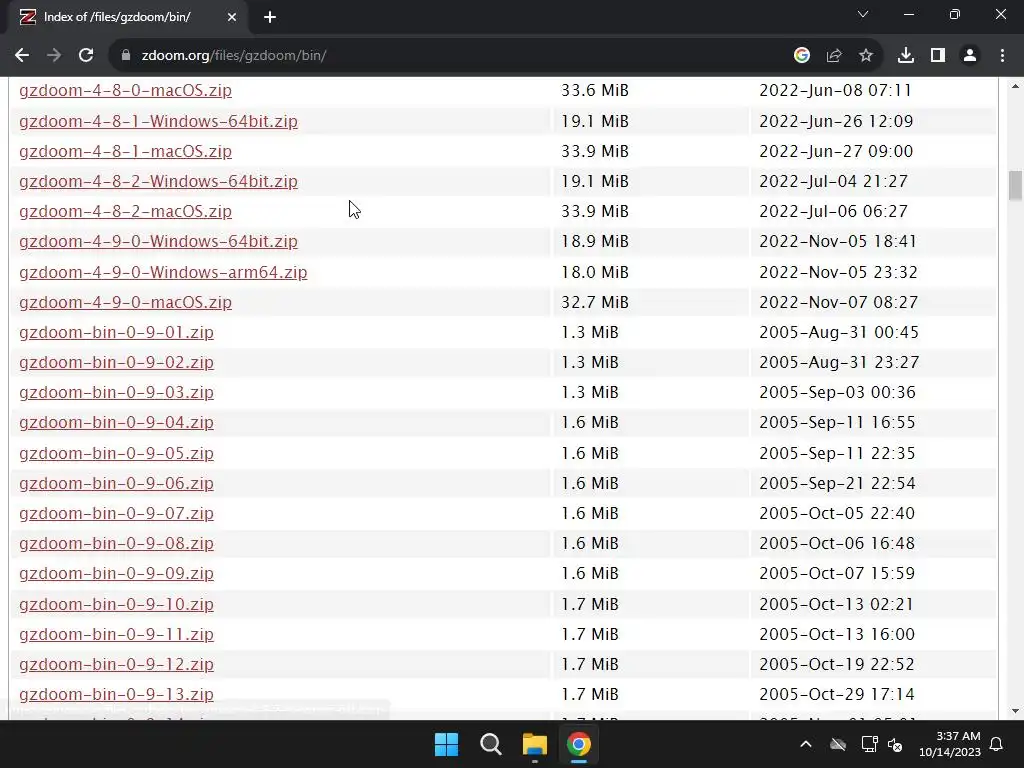1024x768 pixels.
Task: Download gzdoom-bin-0-9-11.zip
Action: pos(116,634)
